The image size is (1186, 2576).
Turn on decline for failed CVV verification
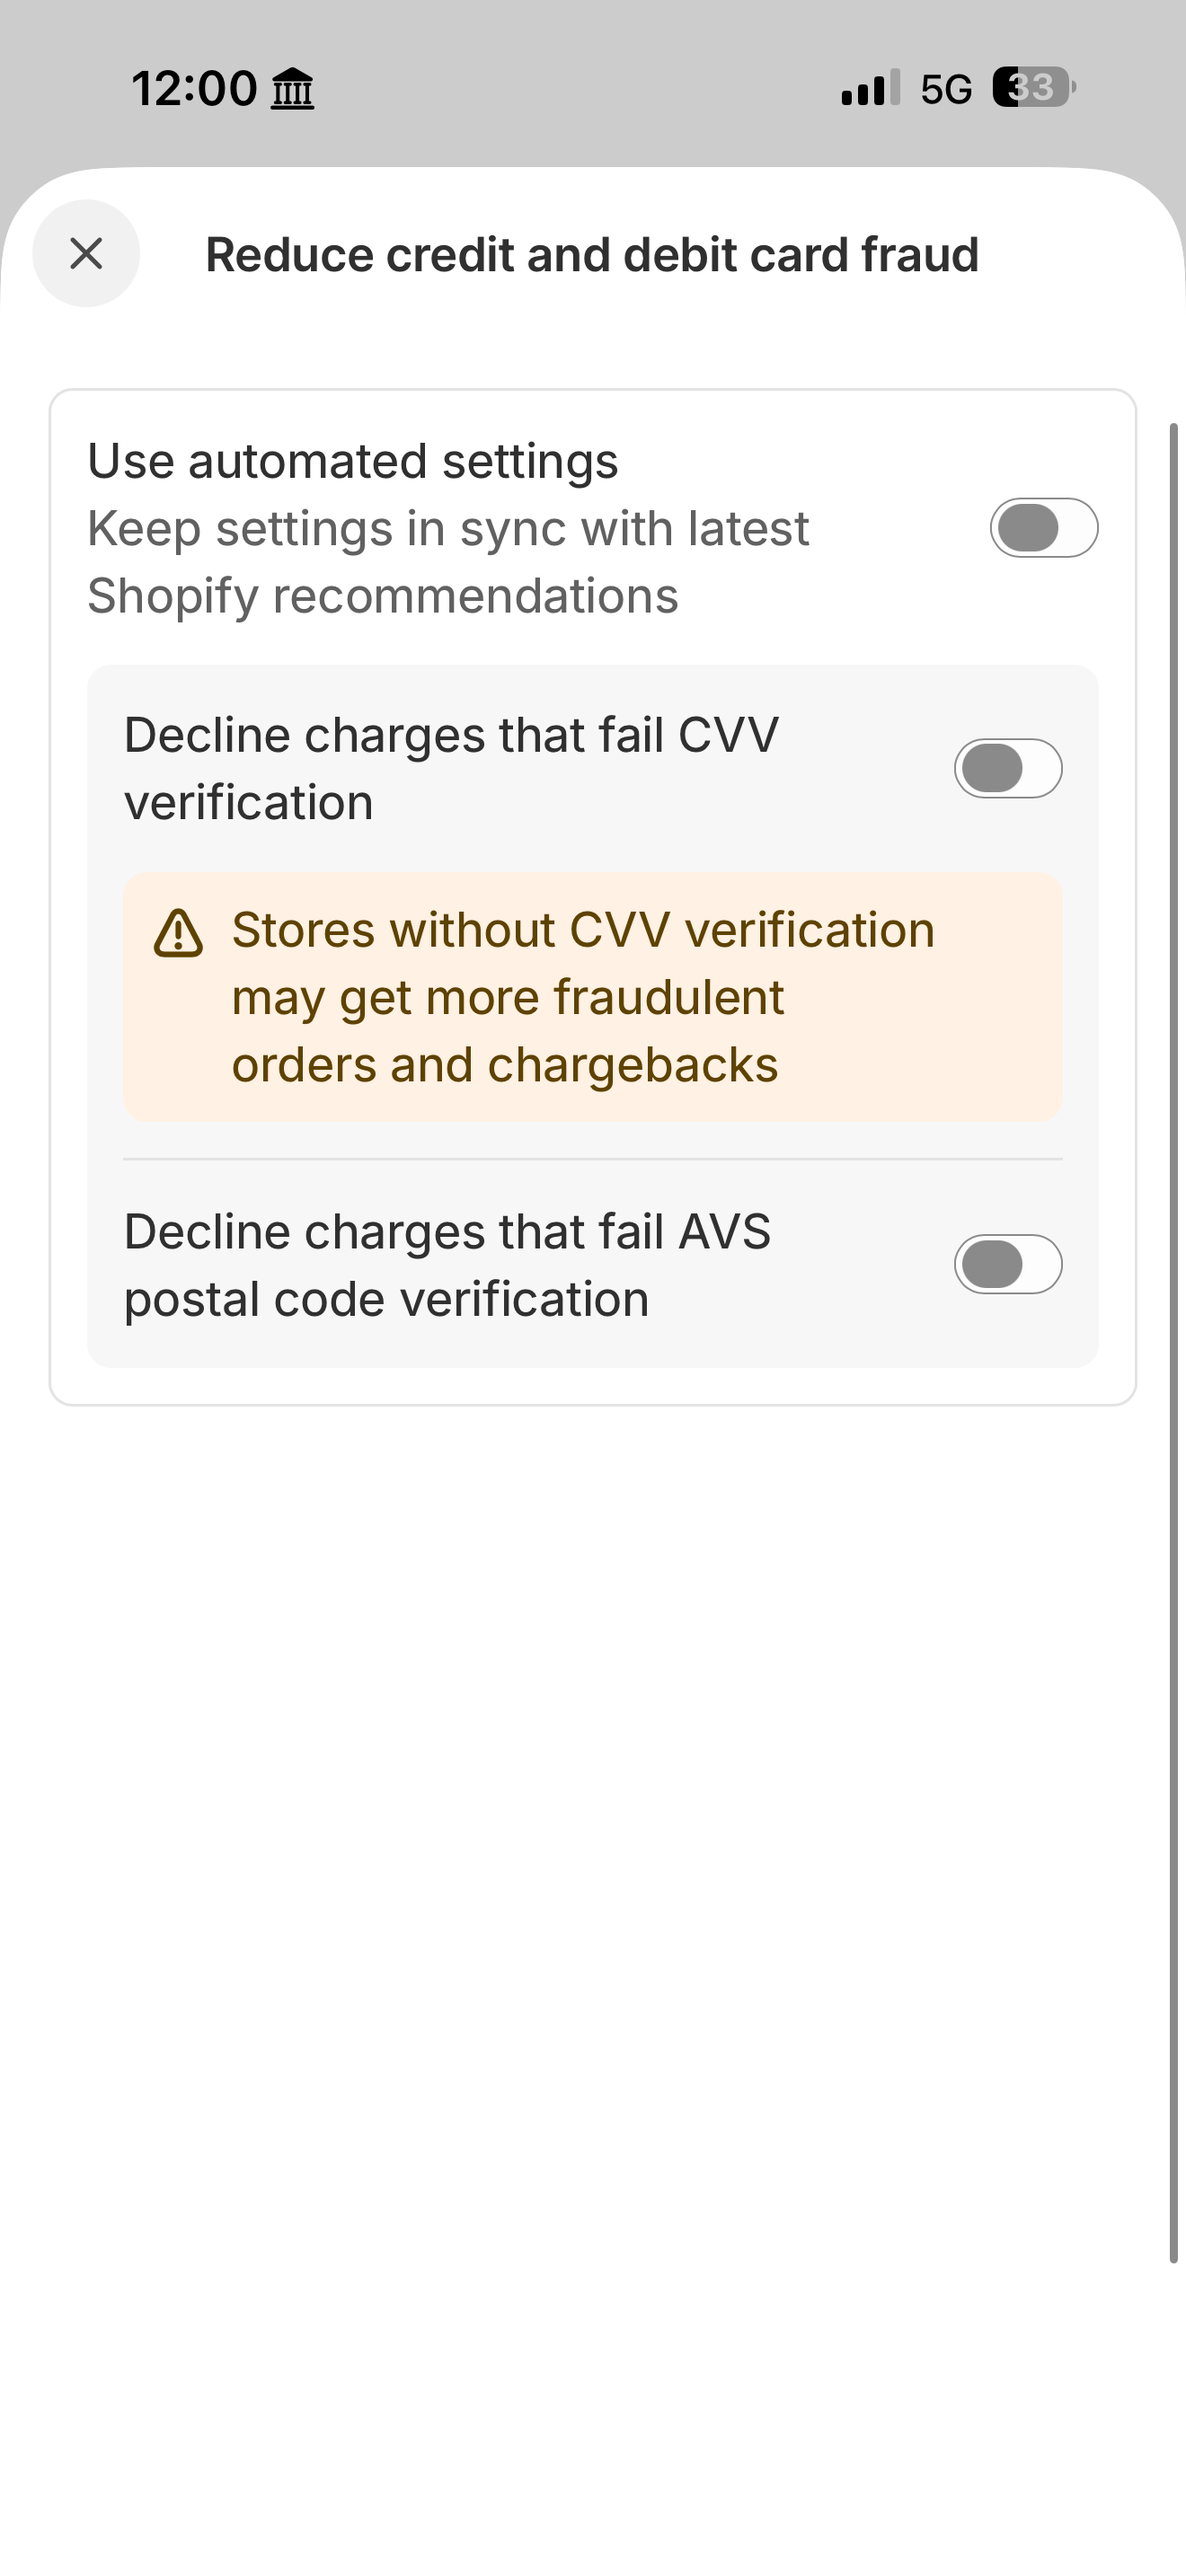(1007, 768)
